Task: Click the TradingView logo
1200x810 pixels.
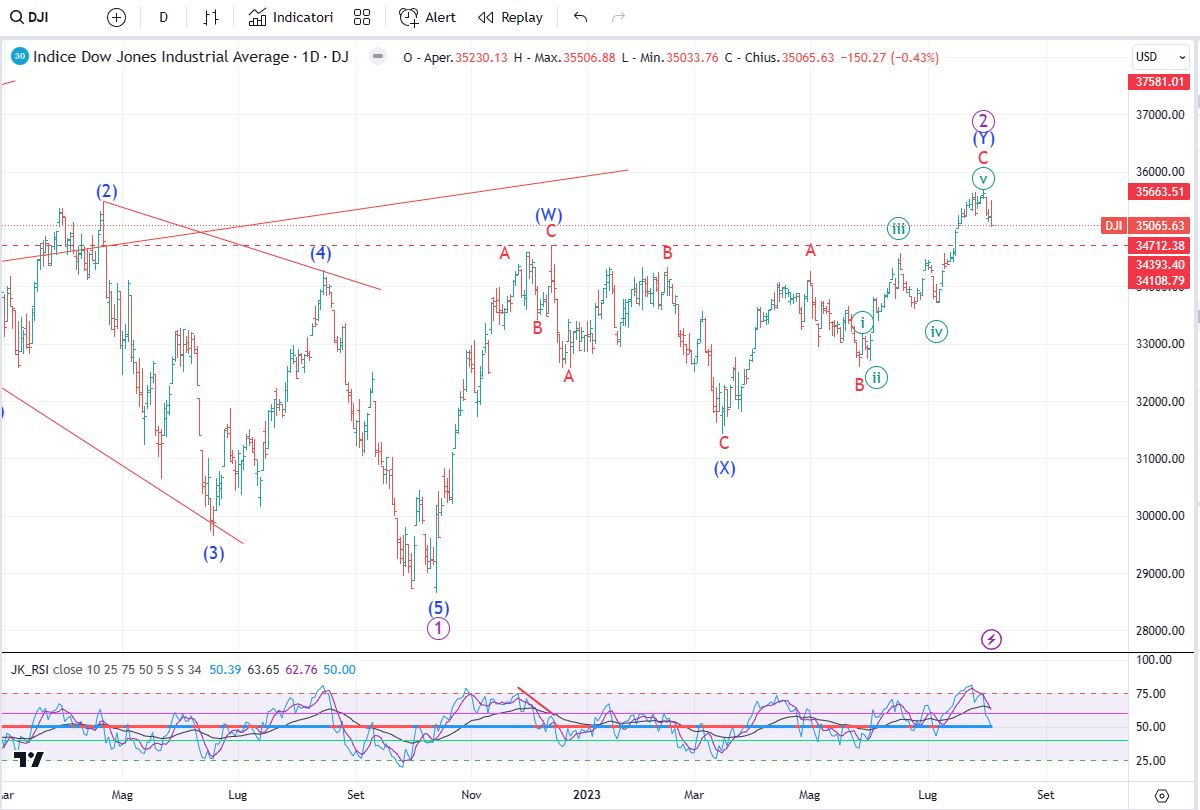Action: (x=29, y=760)
